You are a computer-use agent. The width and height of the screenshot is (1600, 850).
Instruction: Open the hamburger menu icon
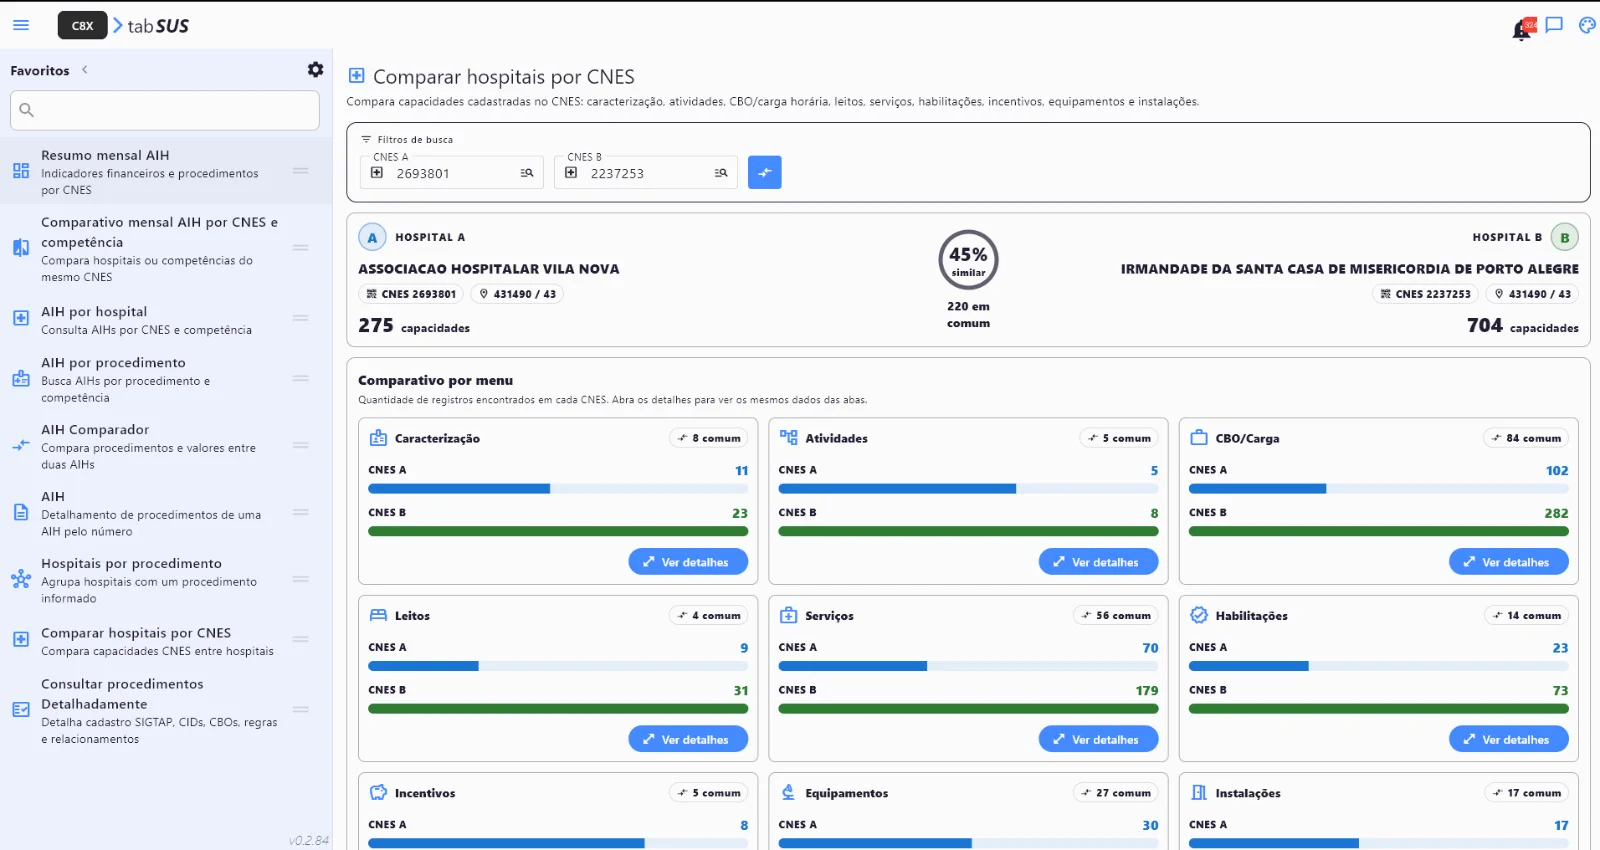pyautogui.click(x=21, y=25)
